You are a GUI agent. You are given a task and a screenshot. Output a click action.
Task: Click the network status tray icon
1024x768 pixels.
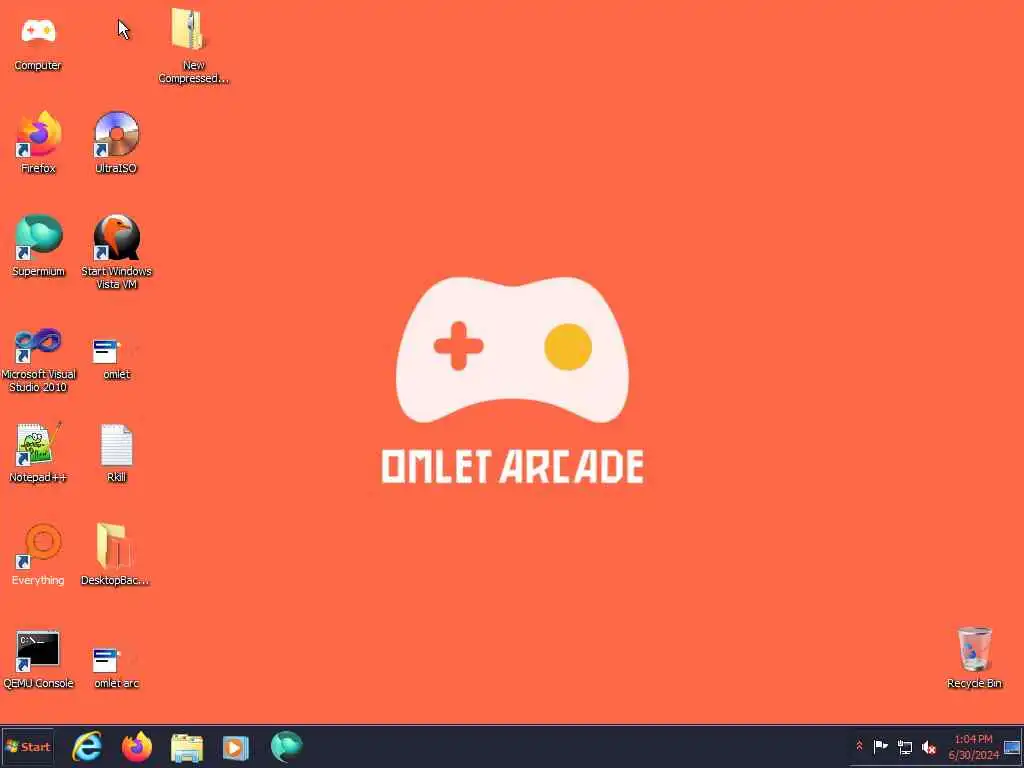(904, 747)
